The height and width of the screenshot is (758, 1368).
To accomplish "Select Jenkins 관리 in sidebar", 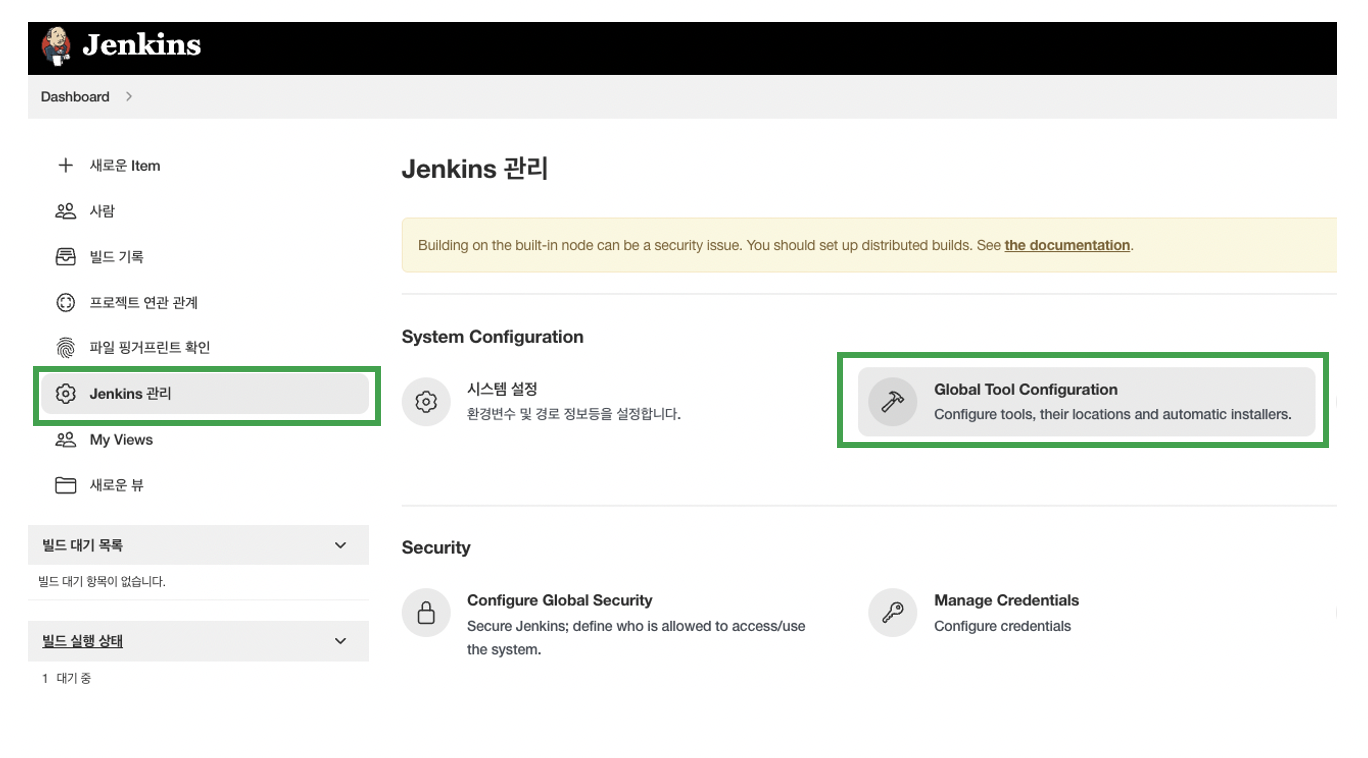I will [x=204, y=394].
